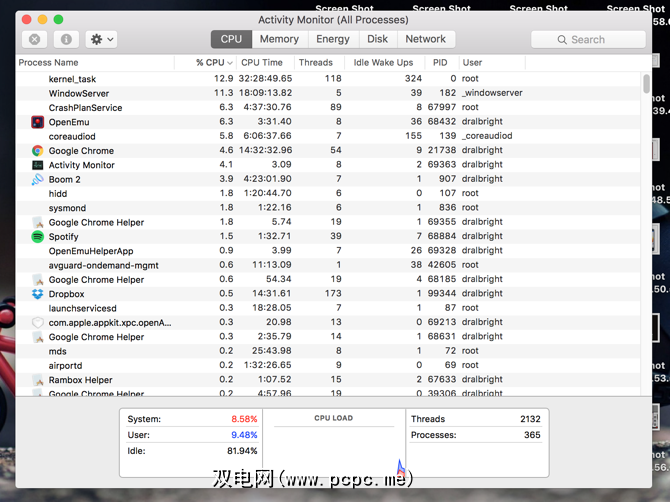Select the Network tab
Screen dimensions: 670x502
[425, 39]
